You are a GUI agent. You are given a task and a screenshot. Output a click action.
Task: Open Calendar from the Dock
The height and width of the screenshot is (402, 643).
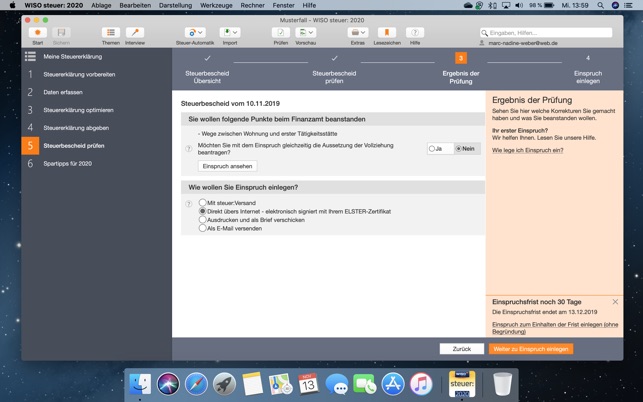[x=308, y=384]
